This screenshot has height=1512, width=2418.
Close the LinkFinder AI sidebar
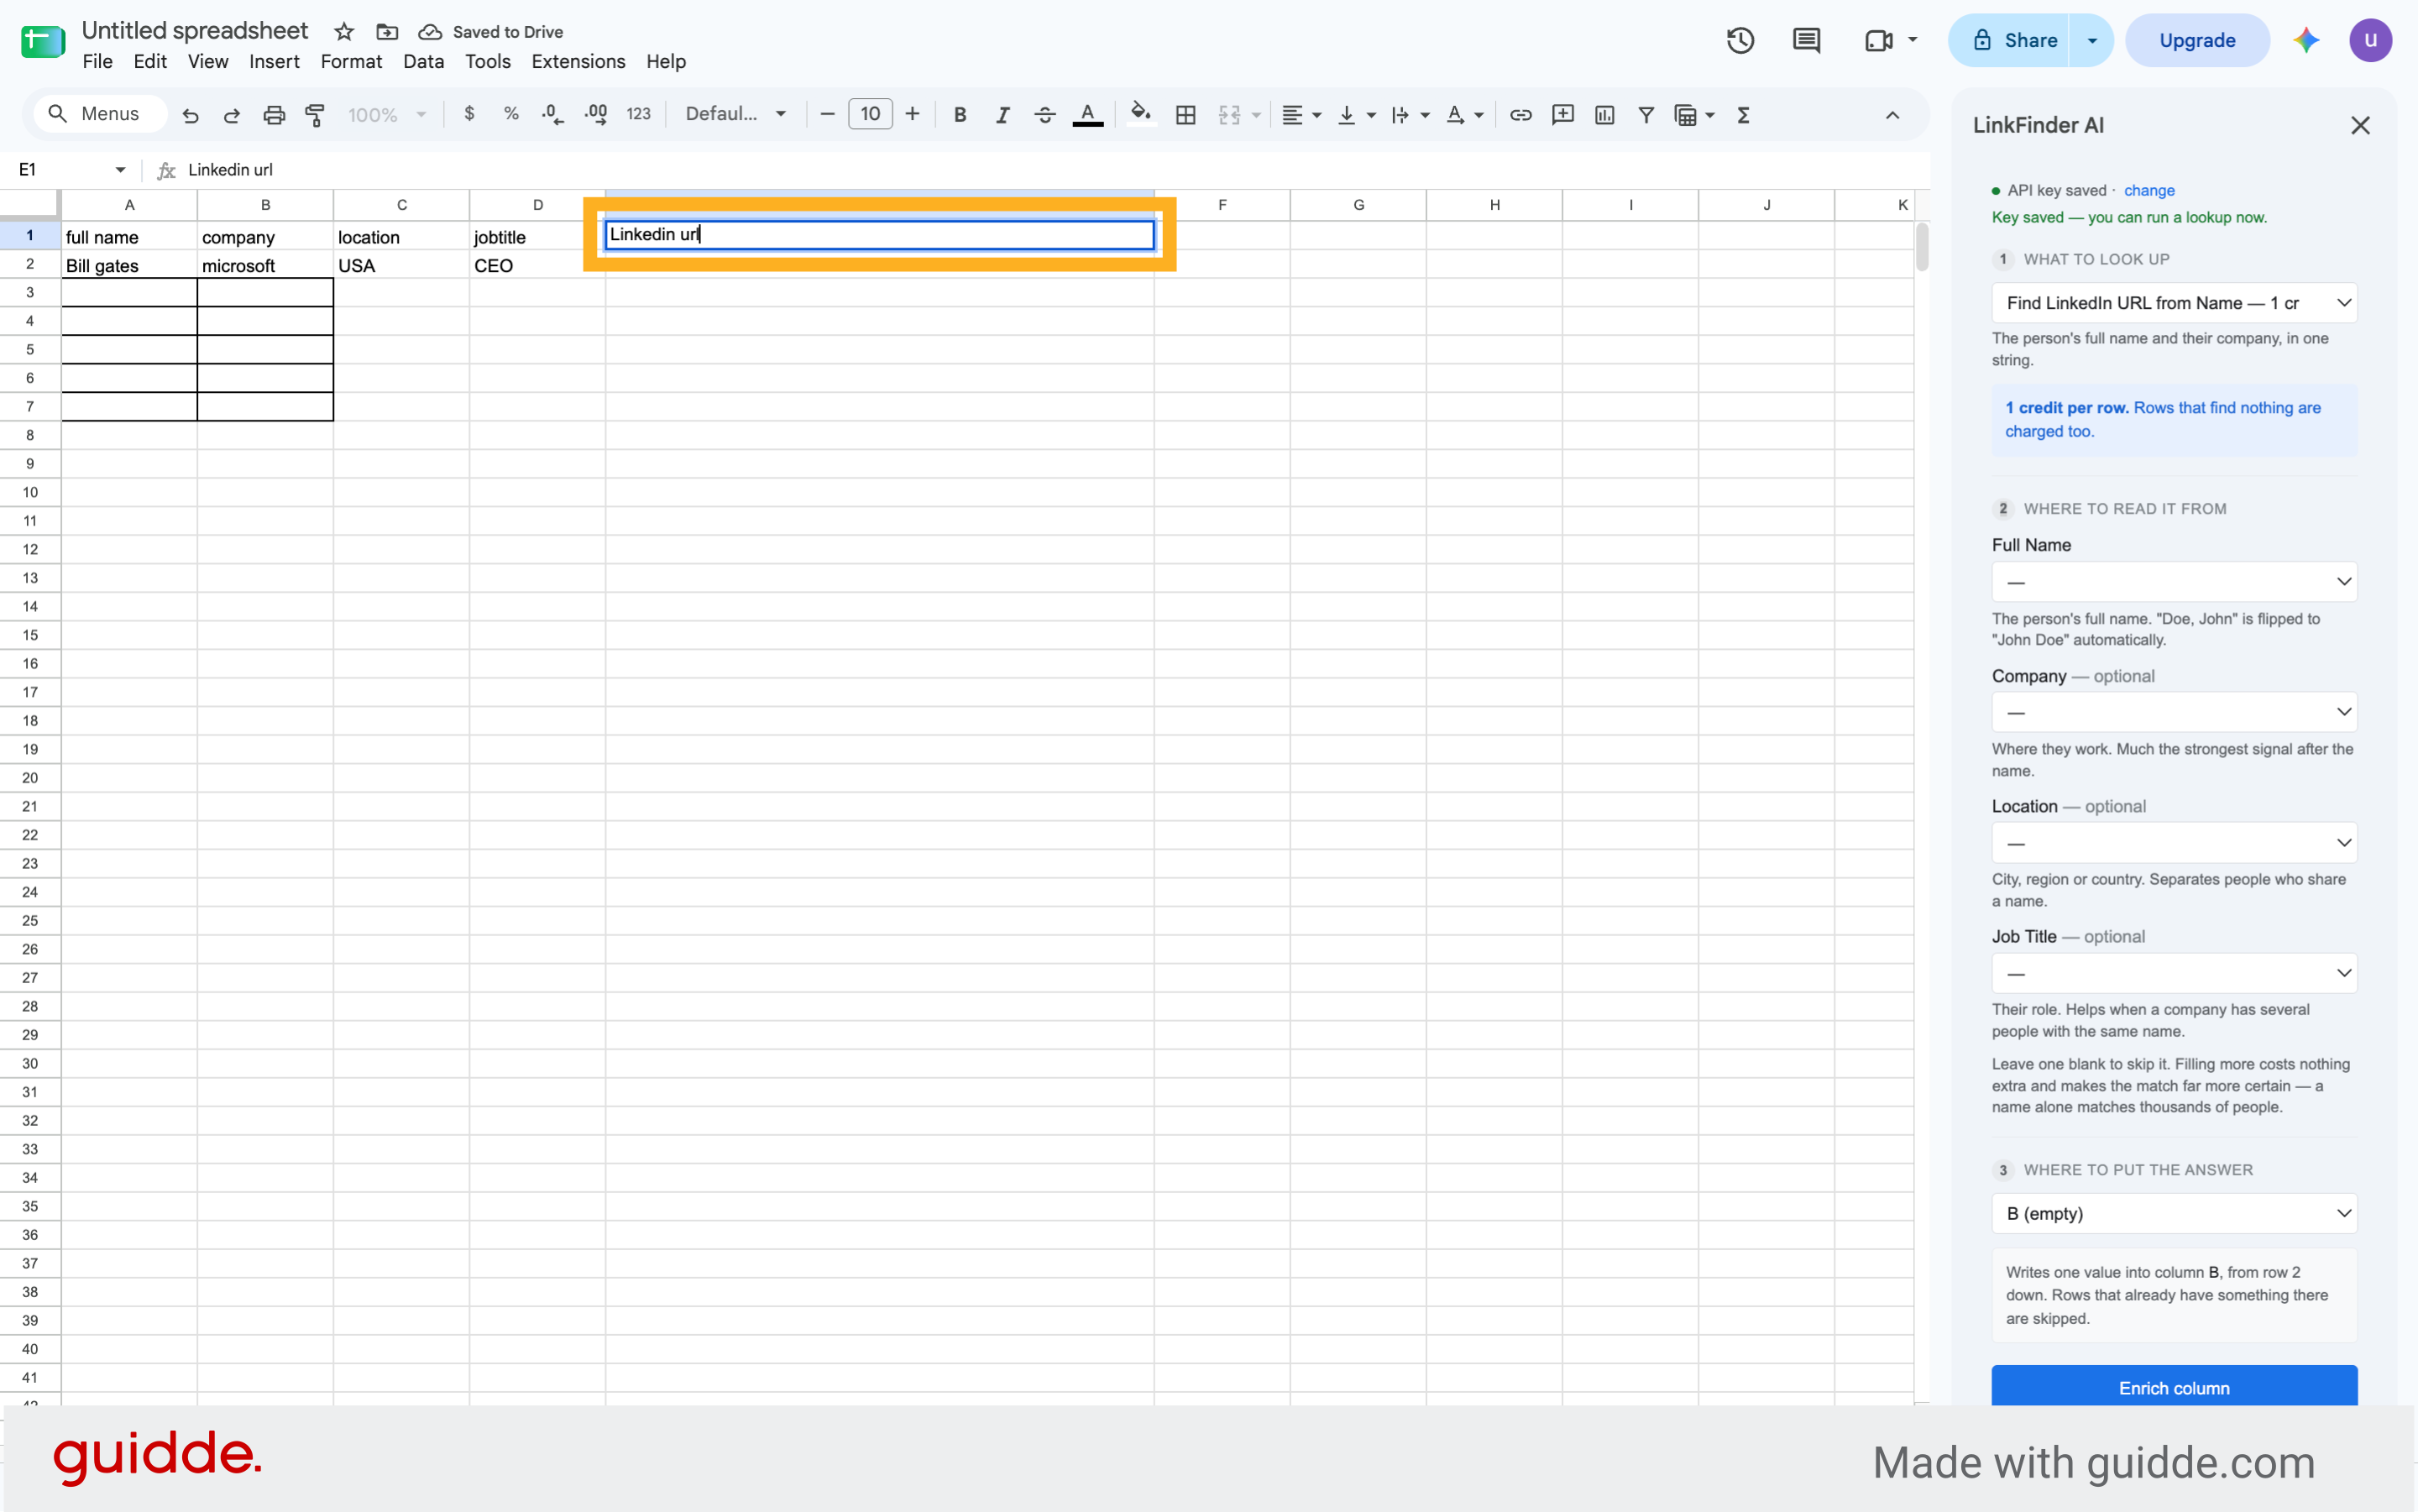[2360, 126]
